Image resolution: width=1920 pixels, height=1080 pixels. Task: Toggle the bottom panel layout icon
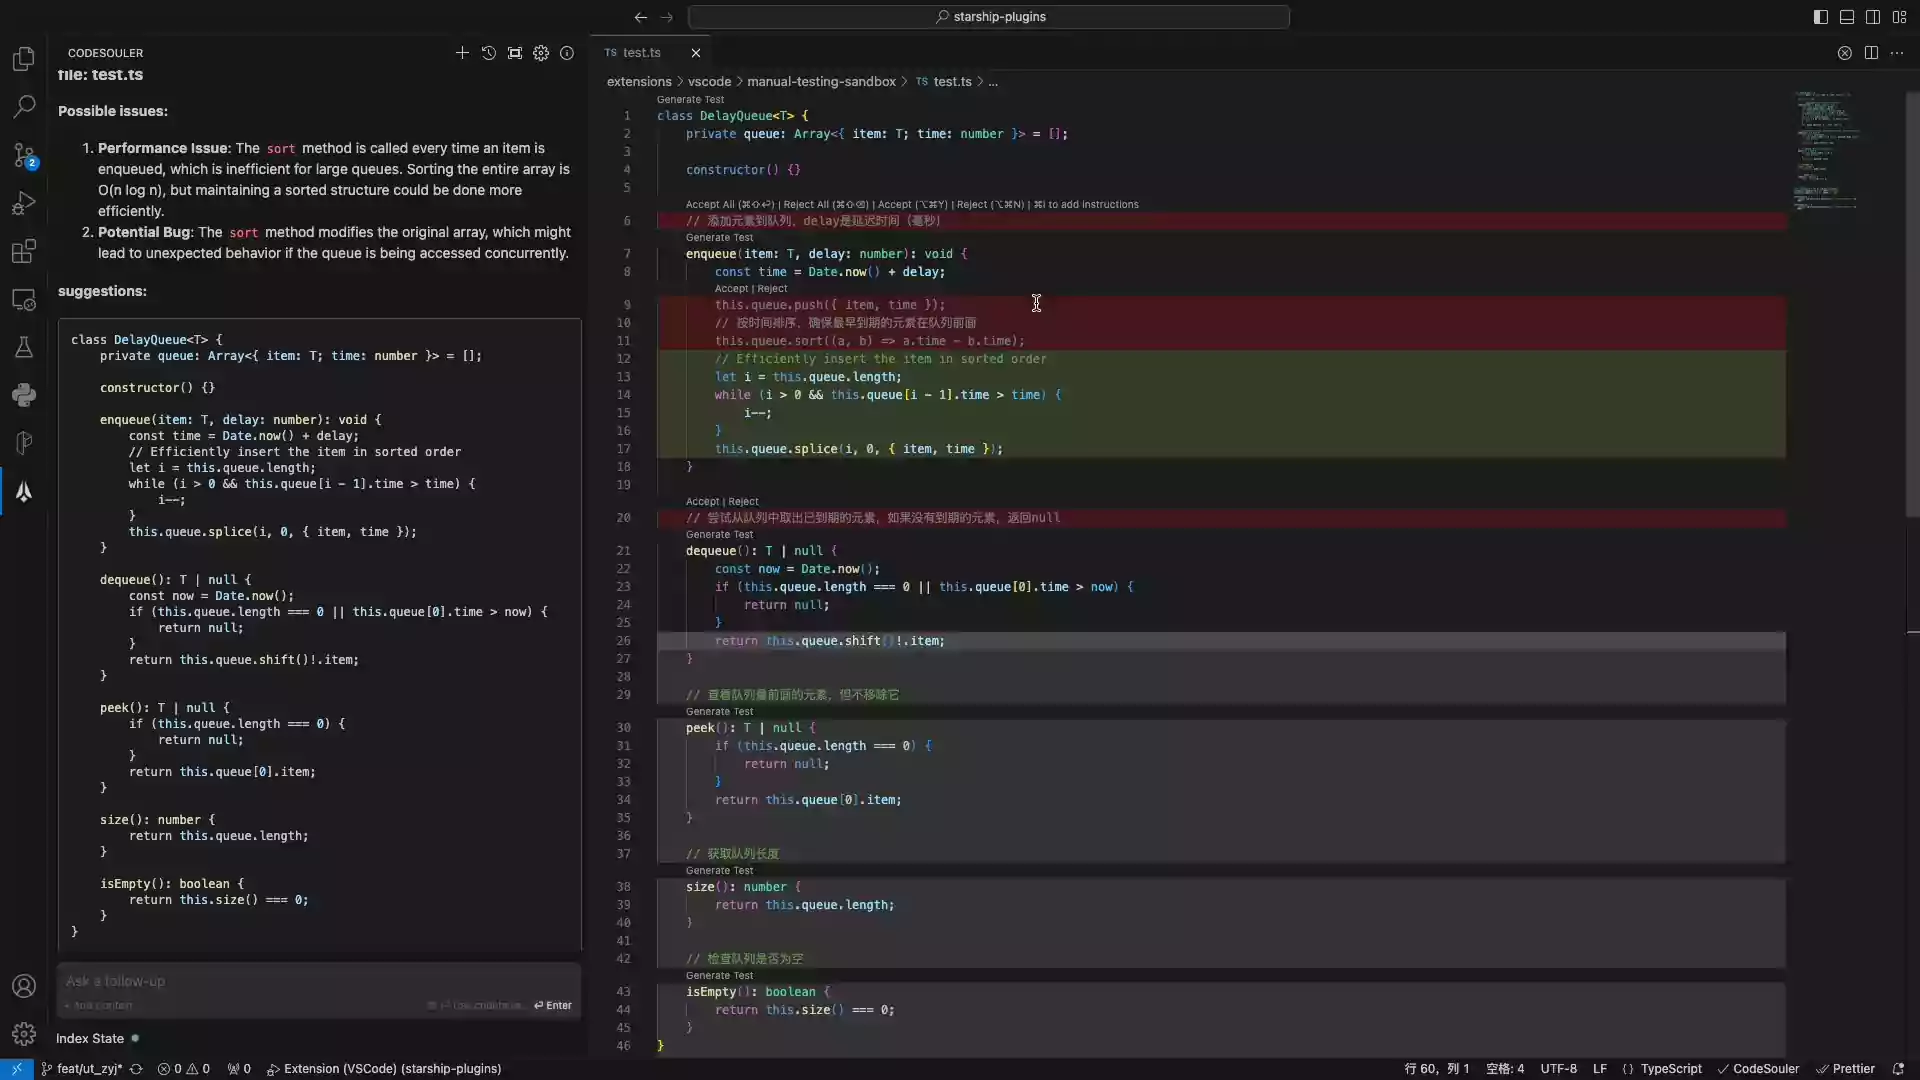click(1847, 17)
